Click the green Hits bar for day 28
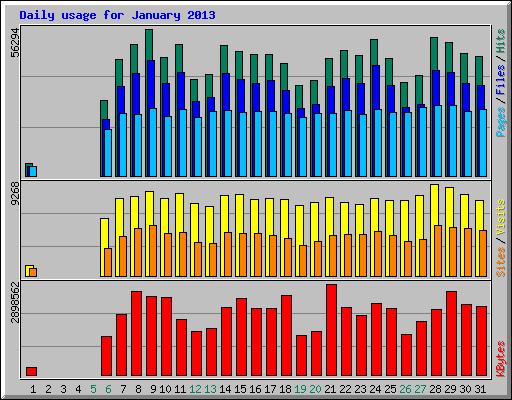This screenshot has height=400, width=512. pyautogui.click(x=434, y=54)
